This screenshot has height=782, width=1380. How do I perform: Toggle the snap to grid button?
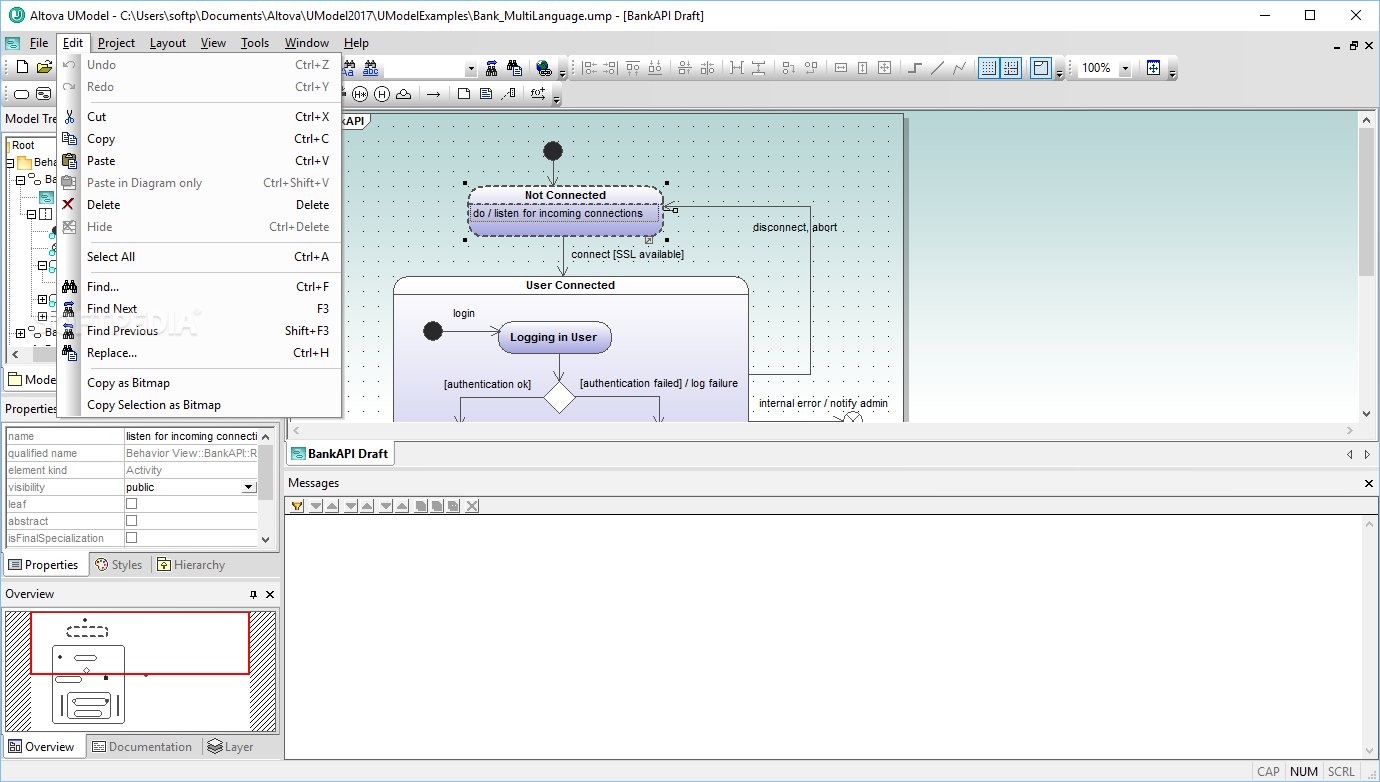[x=1011, y=68]
